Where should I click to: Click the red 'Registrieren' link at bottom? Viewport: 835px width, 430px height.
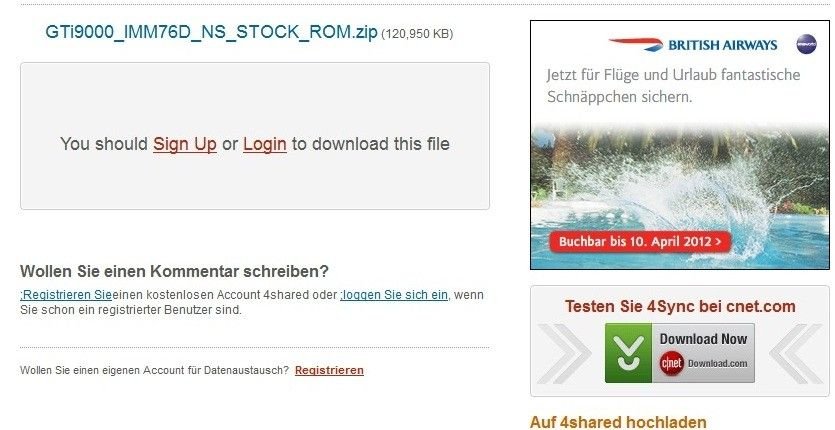coord(329,370)
